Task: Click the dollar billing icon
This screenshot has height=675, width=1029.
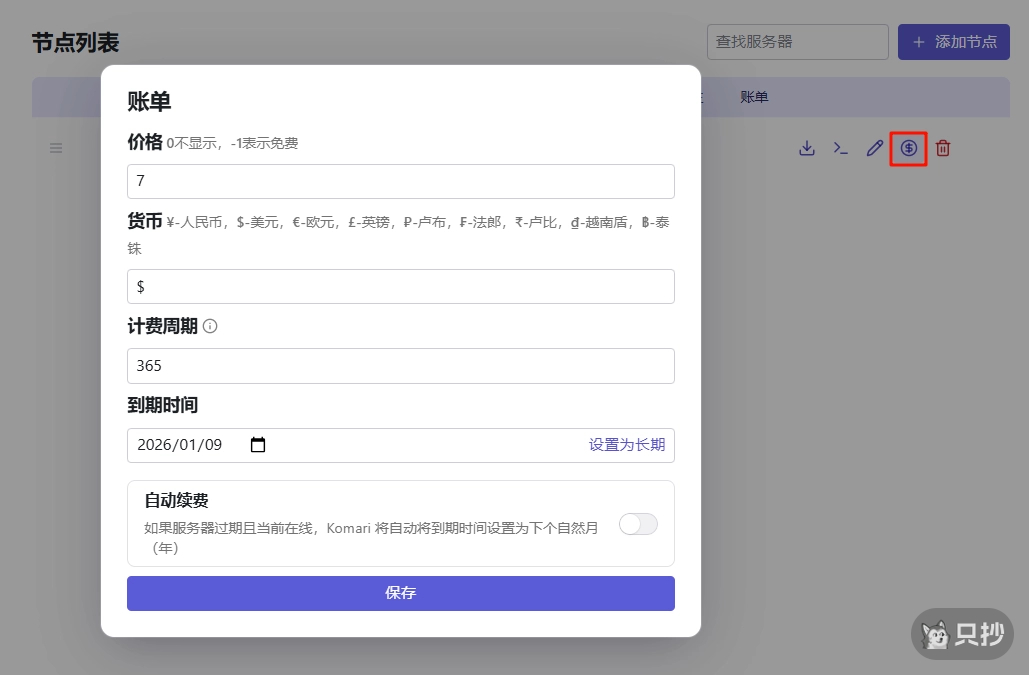Action: (908, 148)
